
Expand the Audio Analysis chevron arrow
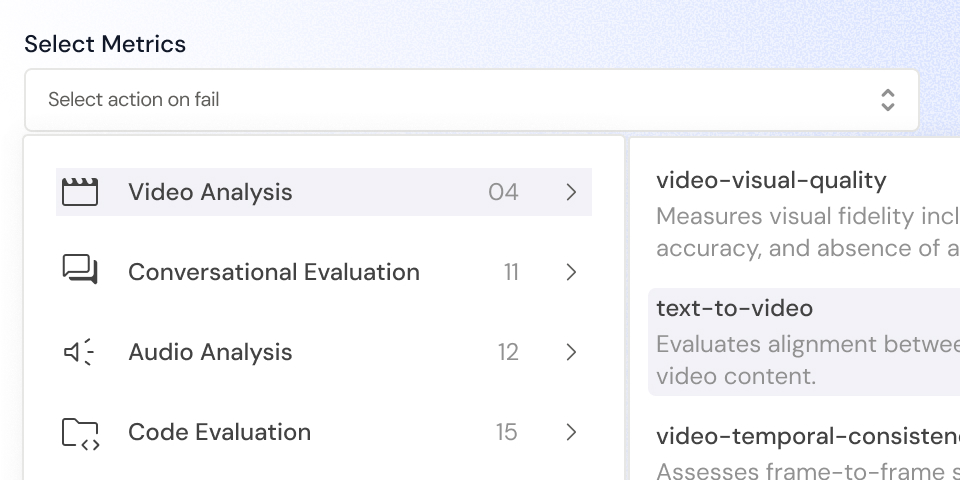pos(571,352)
